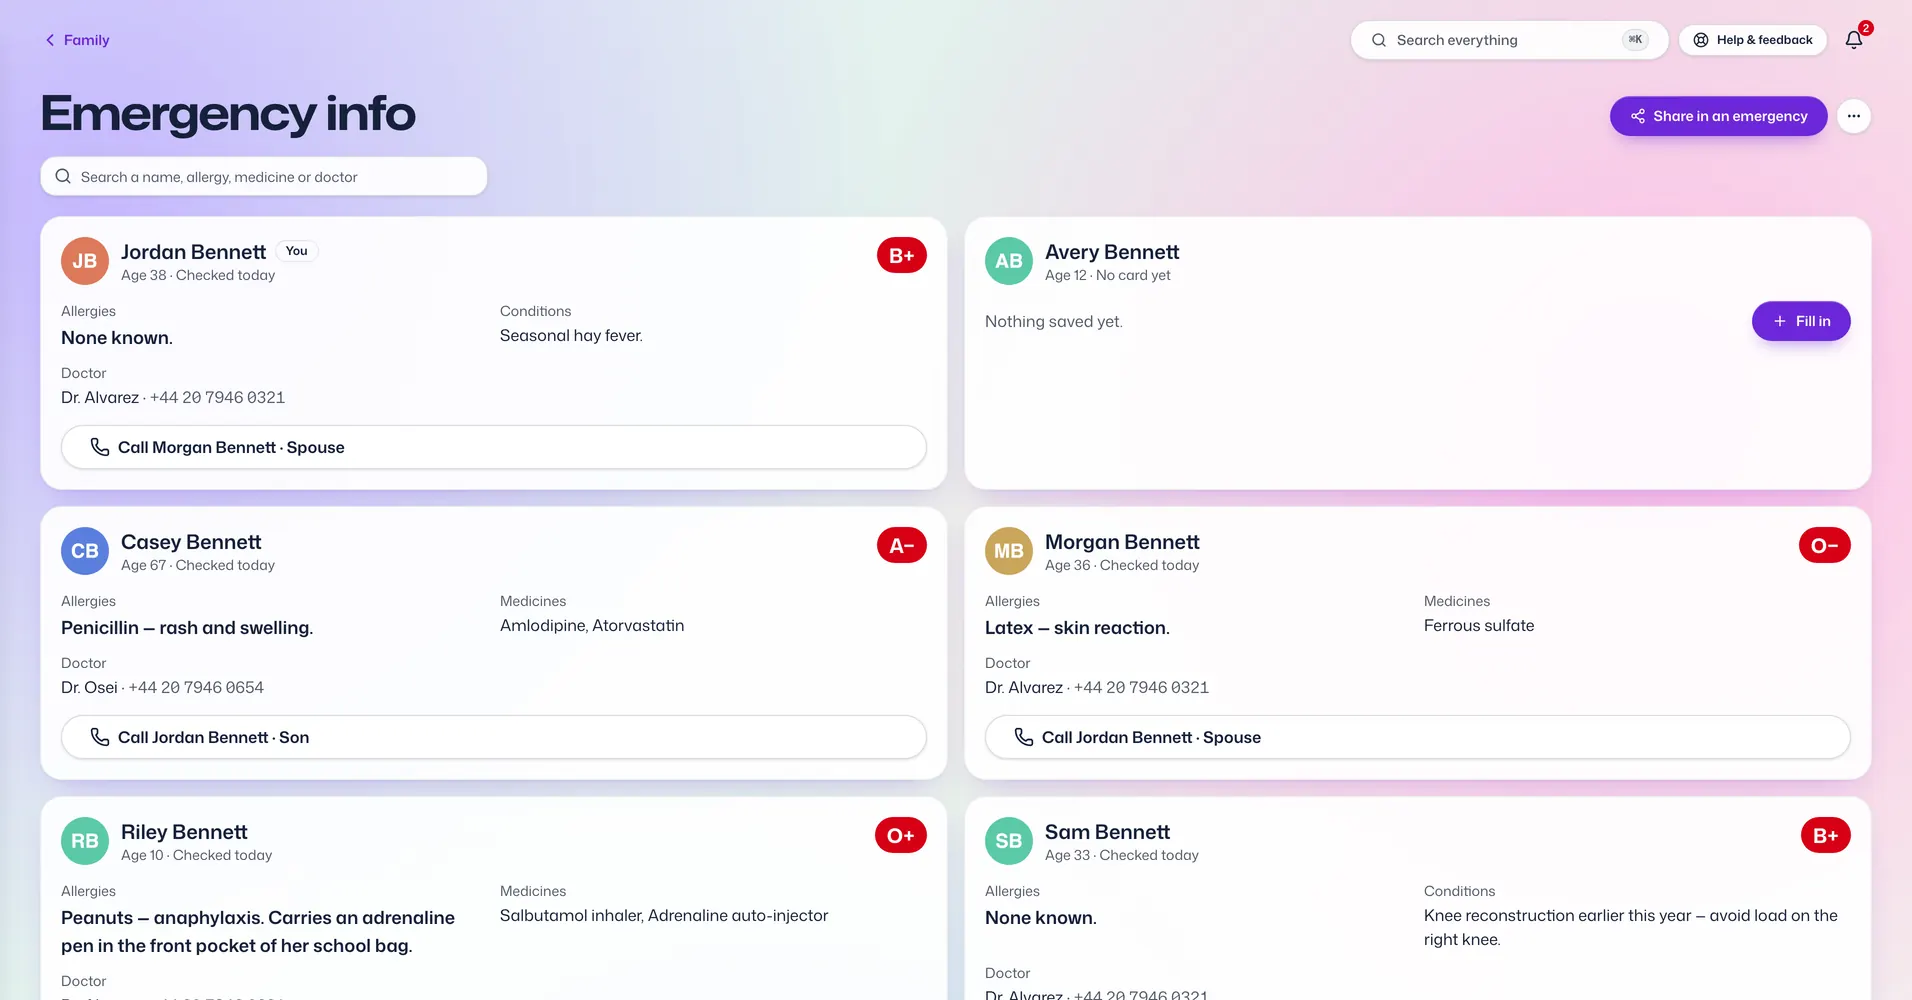Click Morgan Bennett's O− blood type badge
Image resolution: width=1912 pixels, height=1000 pixels.
click(1825, 545)
